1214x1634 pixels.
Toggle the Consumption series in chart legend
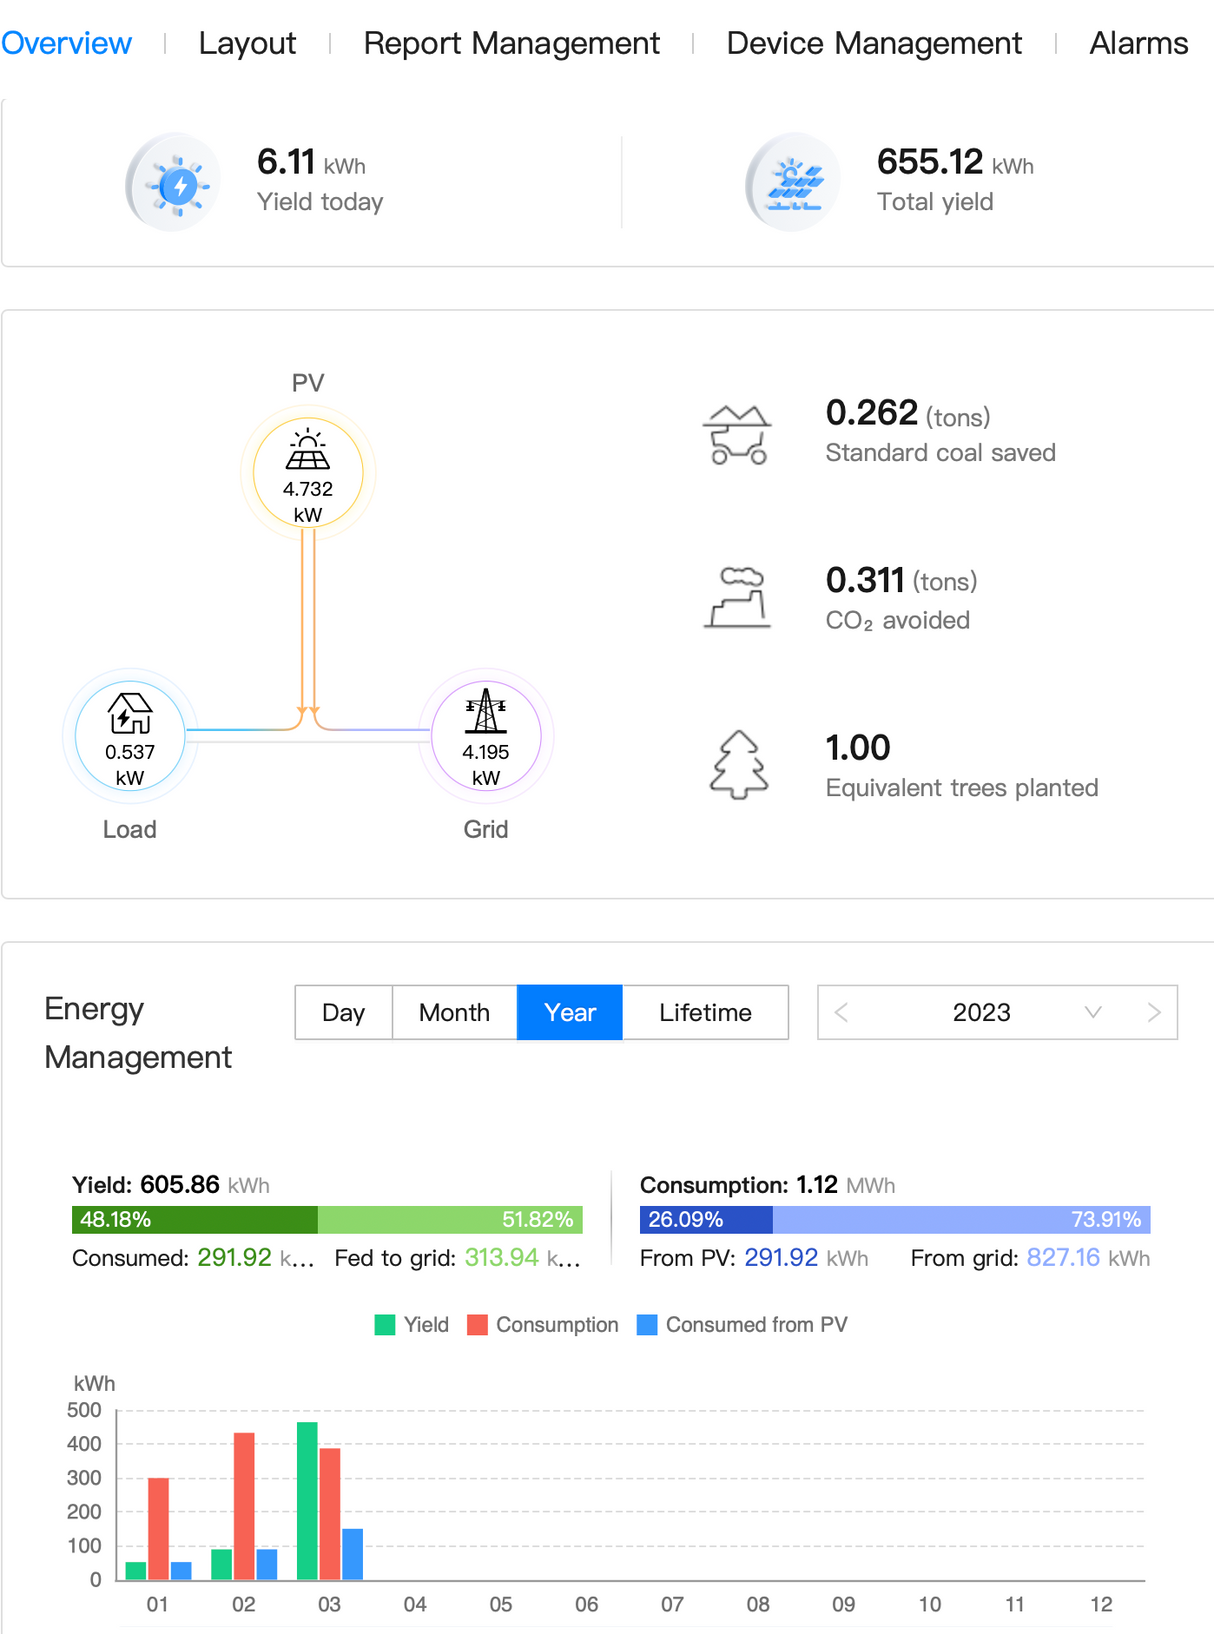click(543, 1325)
